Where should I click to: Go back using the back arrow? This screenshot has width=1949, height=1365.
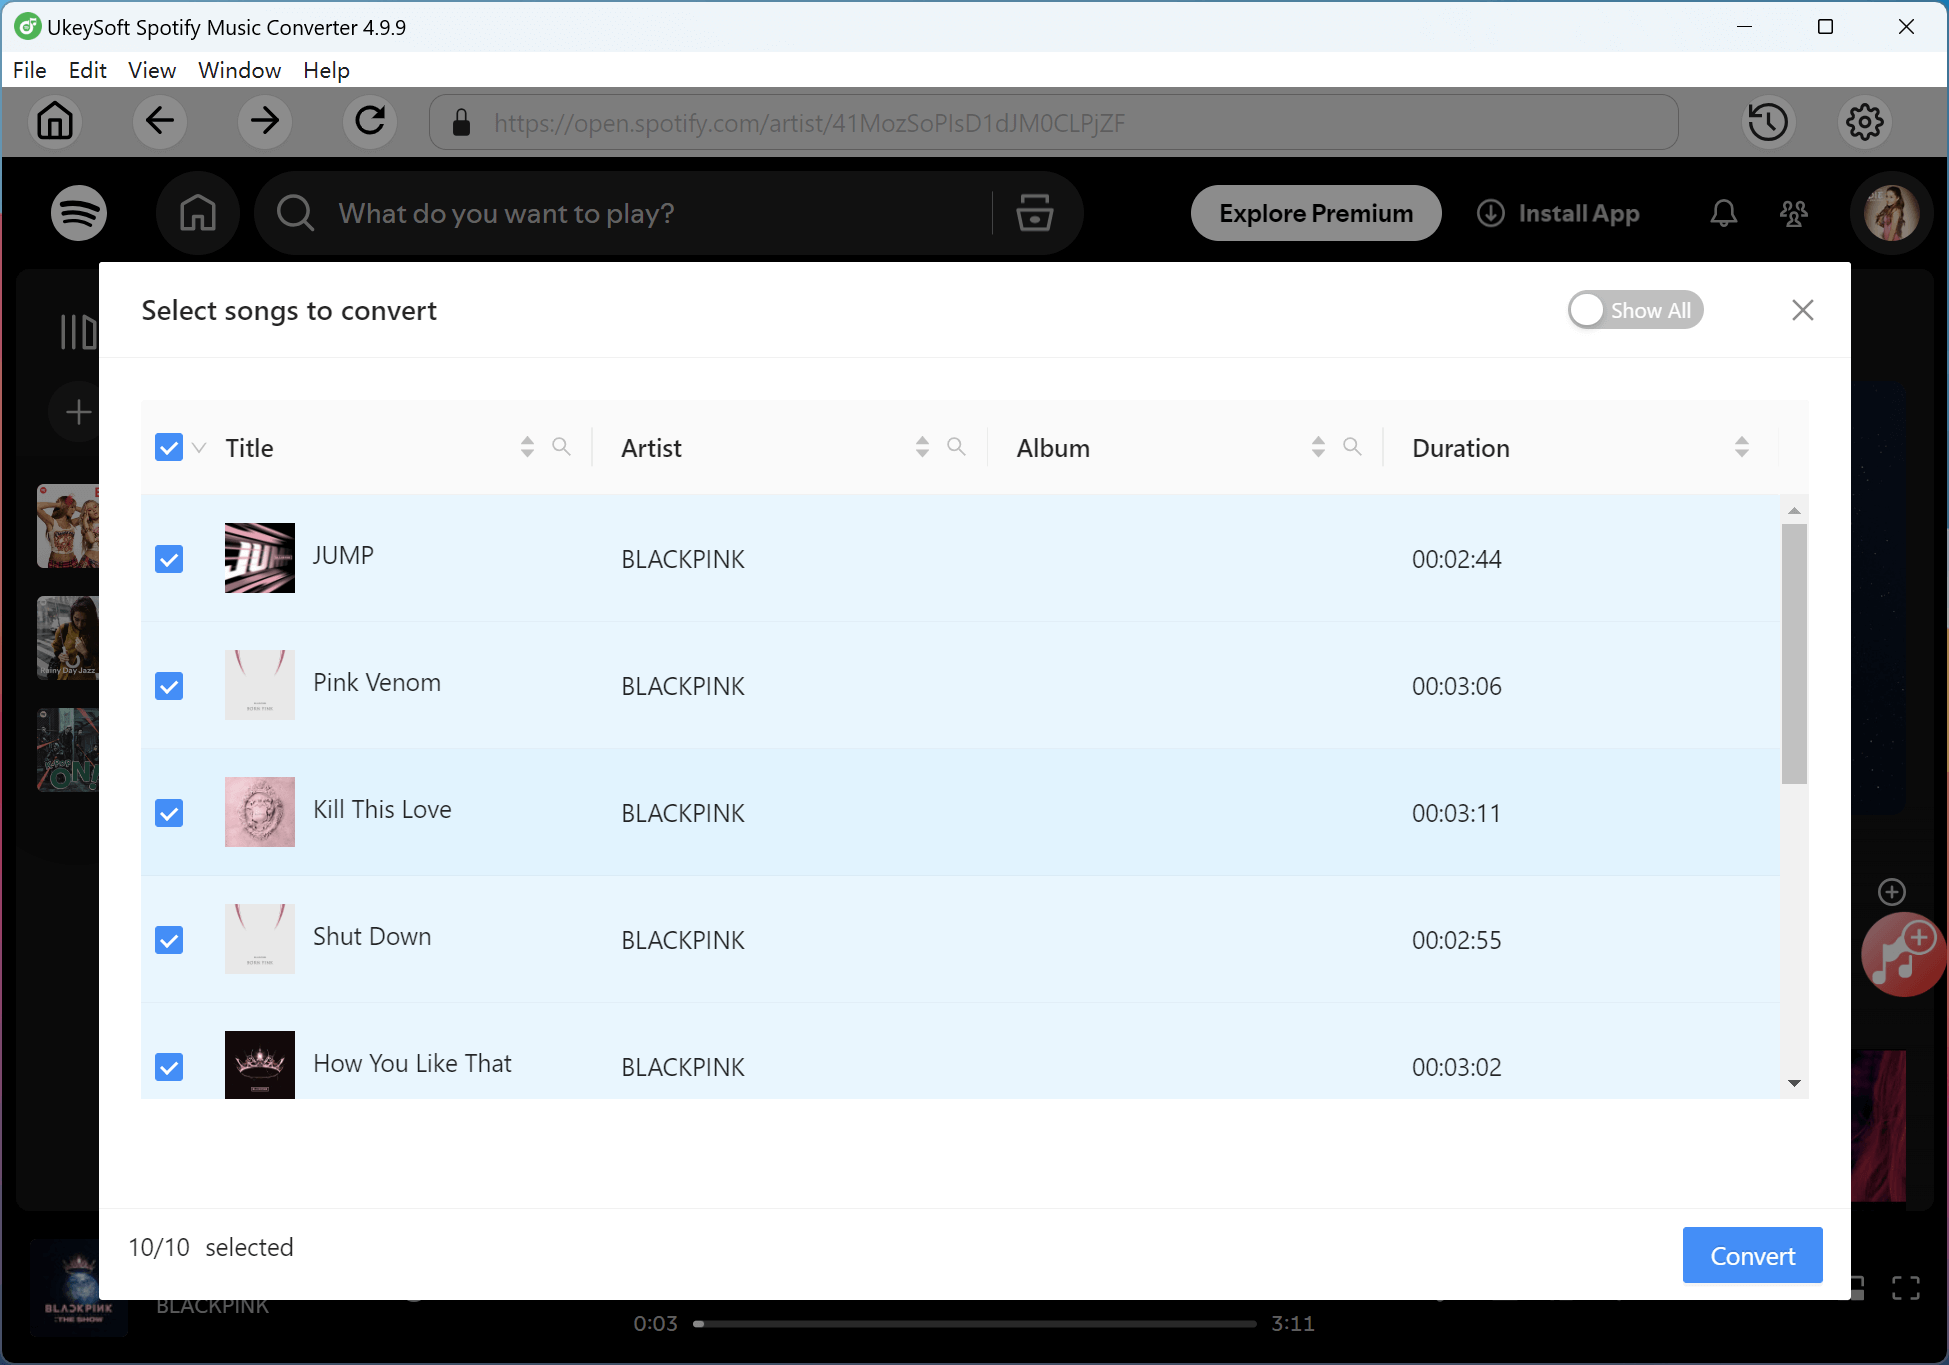[x=160, y=122]
